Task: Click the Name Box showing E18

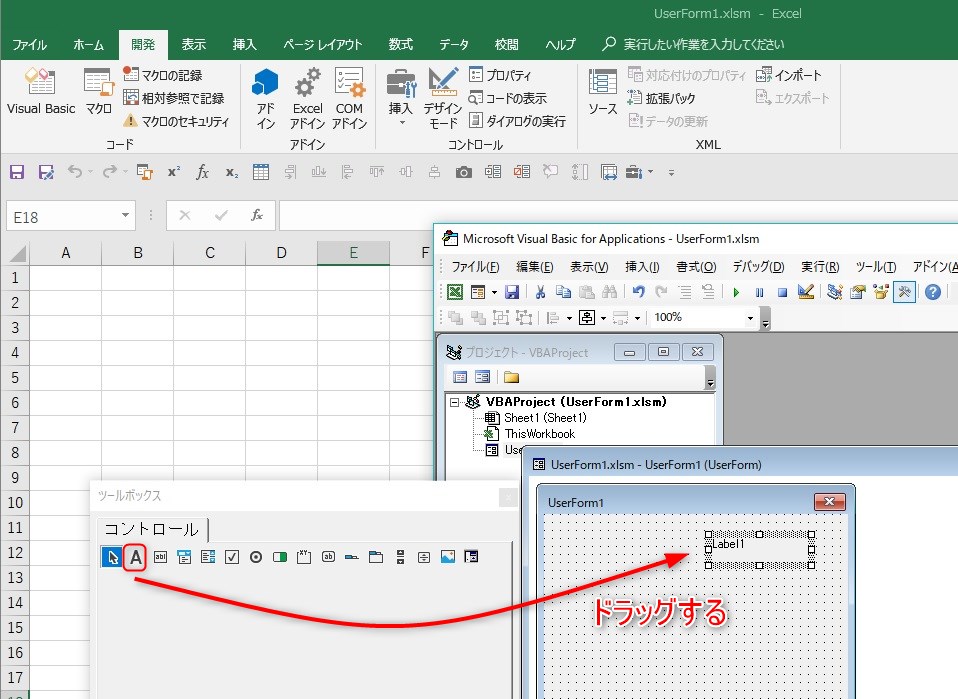Action: pyautogui.click(x=63, y=216)
